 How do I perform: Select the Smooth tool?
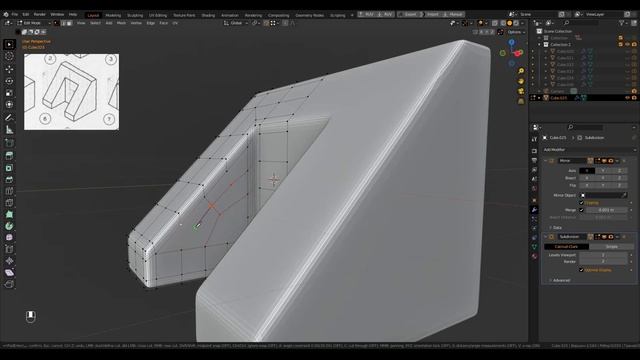pos(9,238)
